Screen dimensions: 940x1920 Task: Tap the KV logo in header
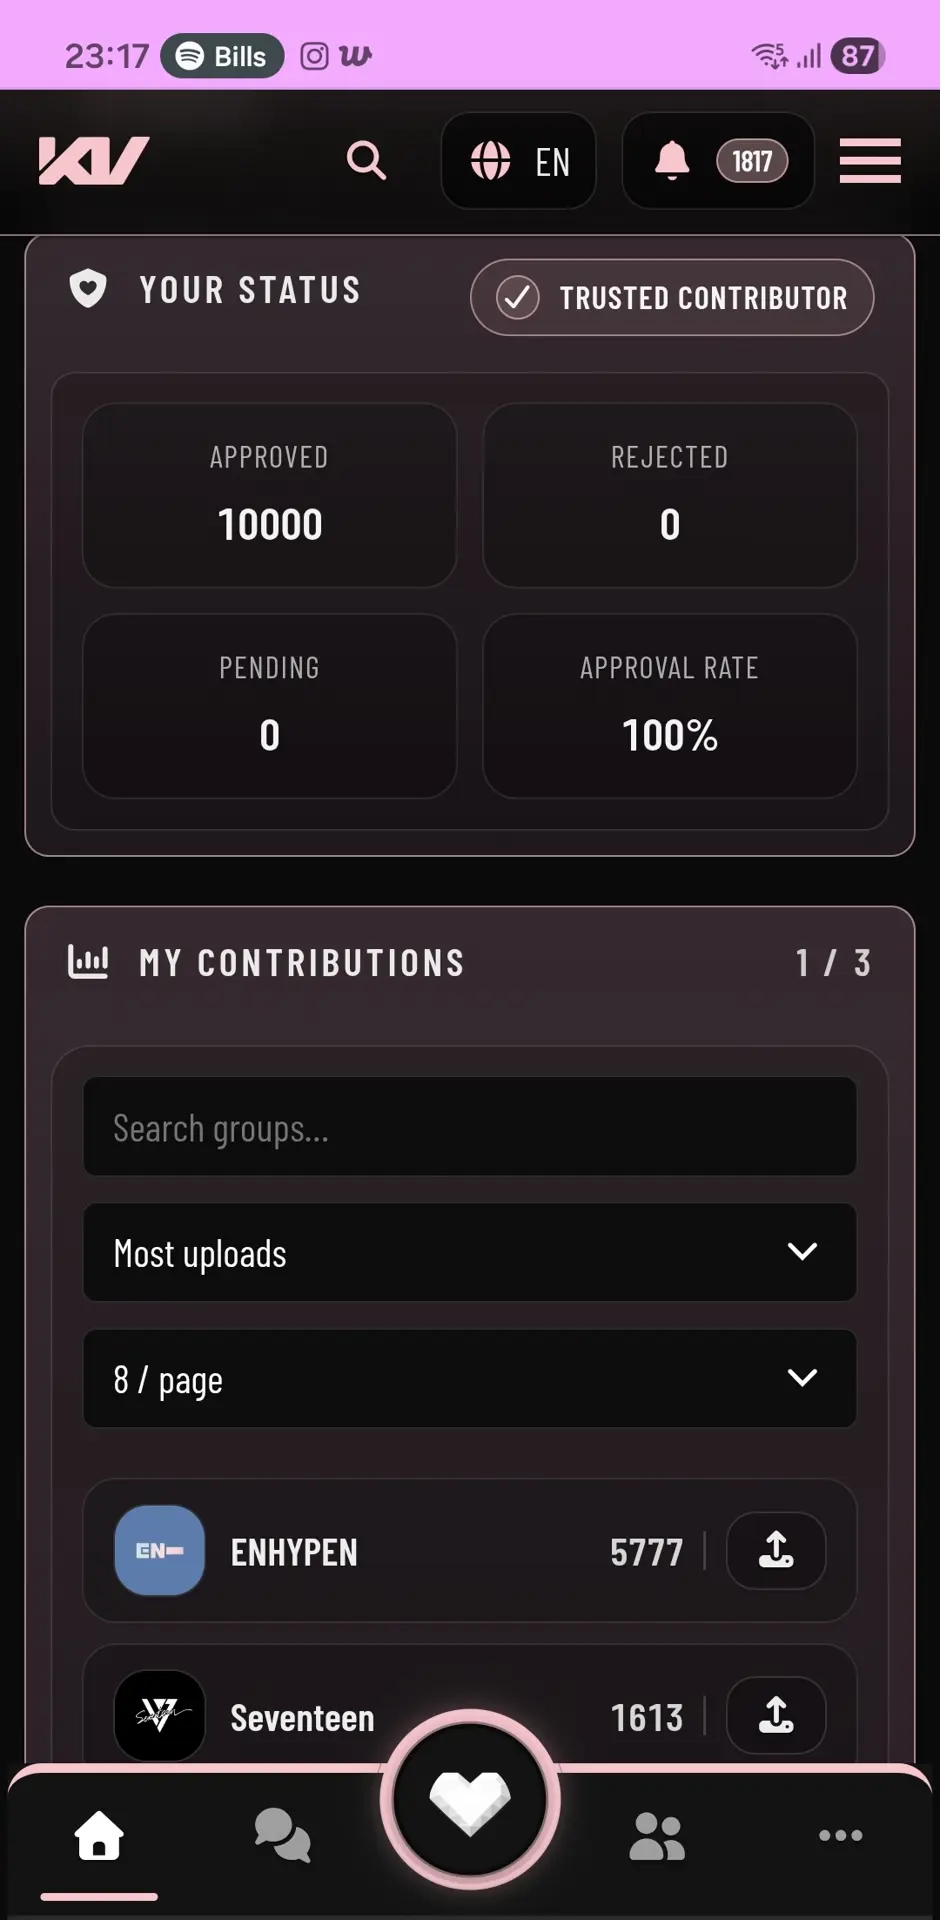(x=94, y=160)
